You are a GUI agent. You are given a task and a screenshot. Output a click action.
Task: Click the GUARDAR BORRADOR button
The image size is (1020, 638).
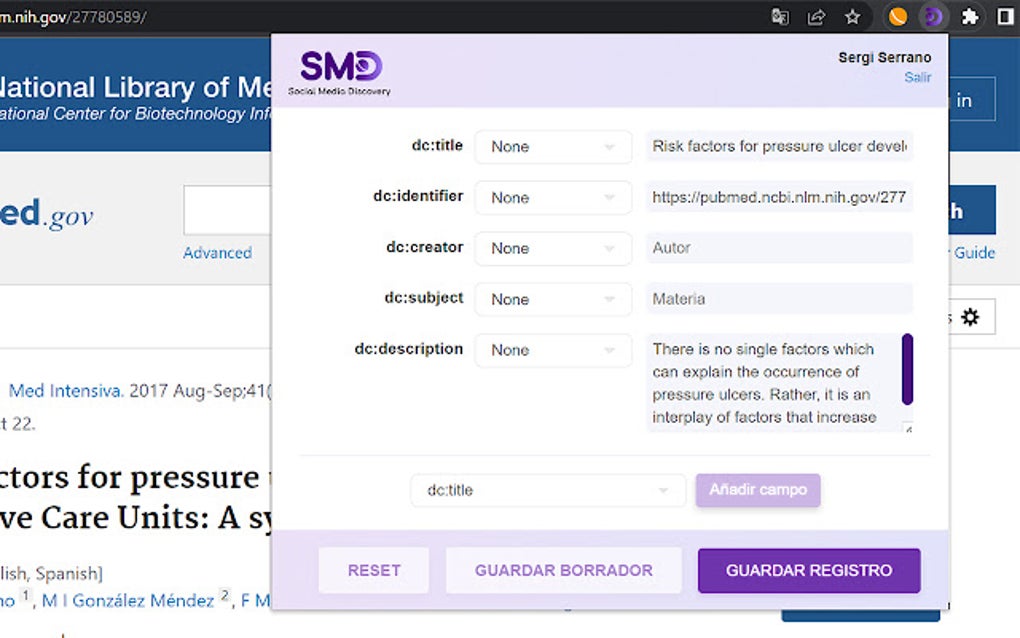[x=562, y=570]
